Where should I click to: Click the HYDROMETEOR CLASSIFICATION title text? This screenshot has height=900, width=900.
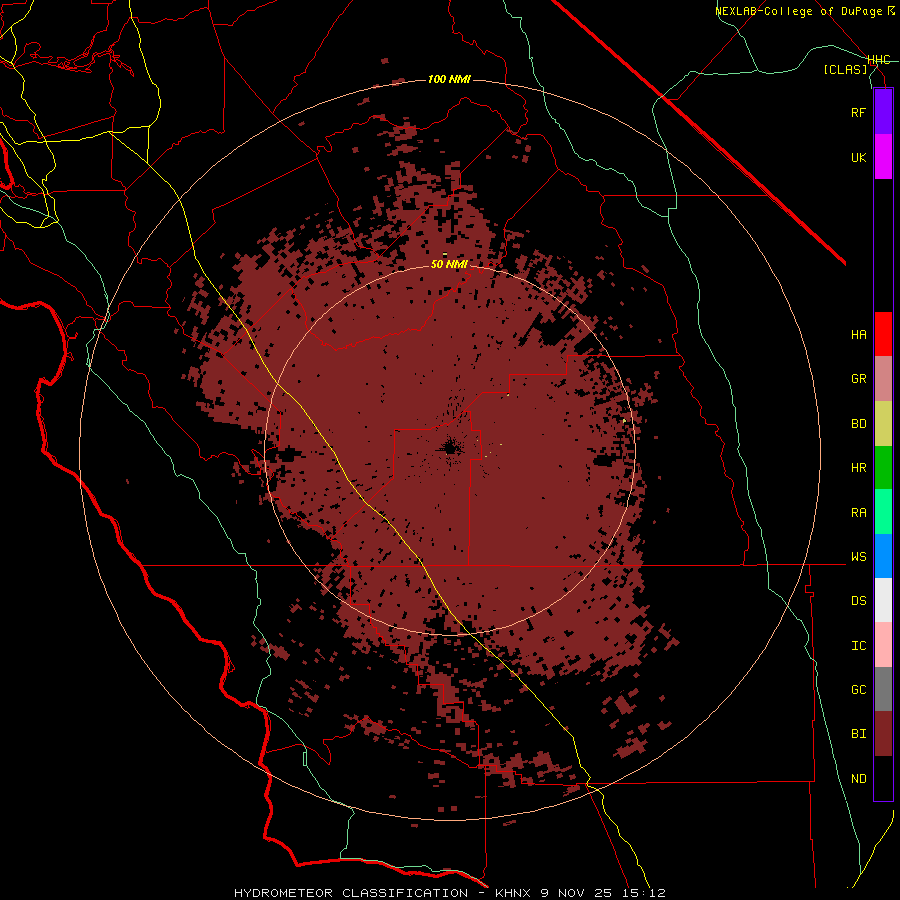point(351,893)
